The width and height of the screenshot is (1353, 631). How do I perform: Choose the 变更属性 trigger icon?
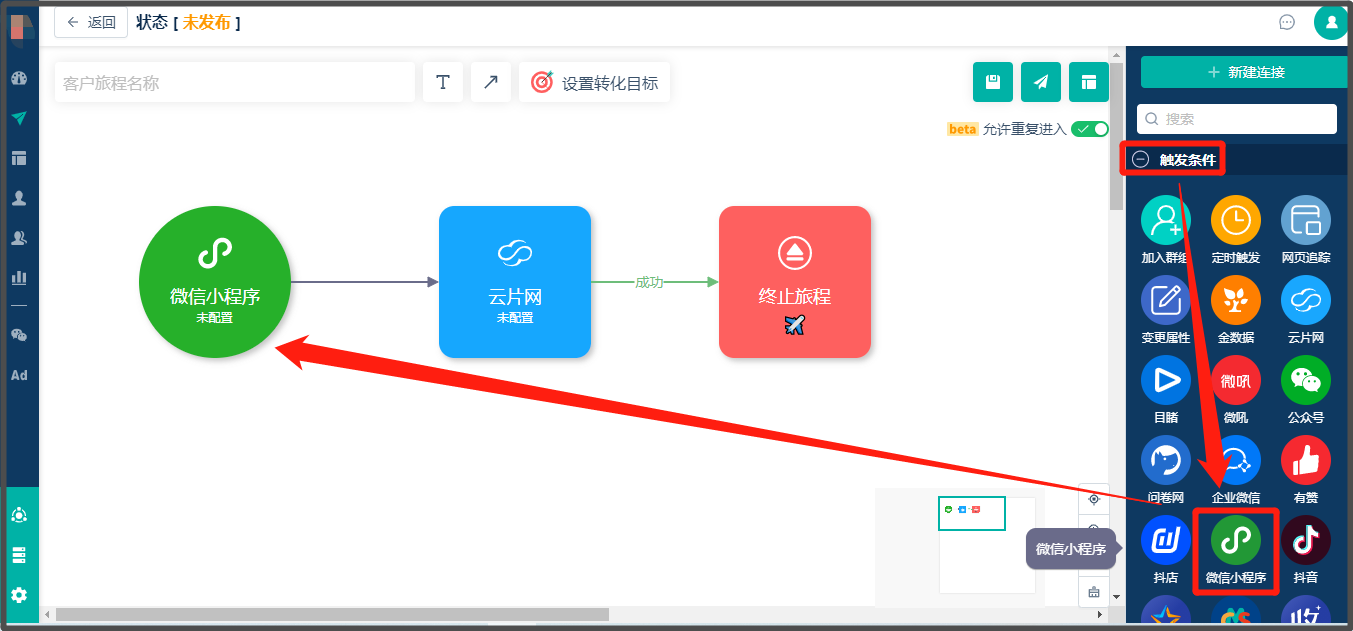[1166, 301]
